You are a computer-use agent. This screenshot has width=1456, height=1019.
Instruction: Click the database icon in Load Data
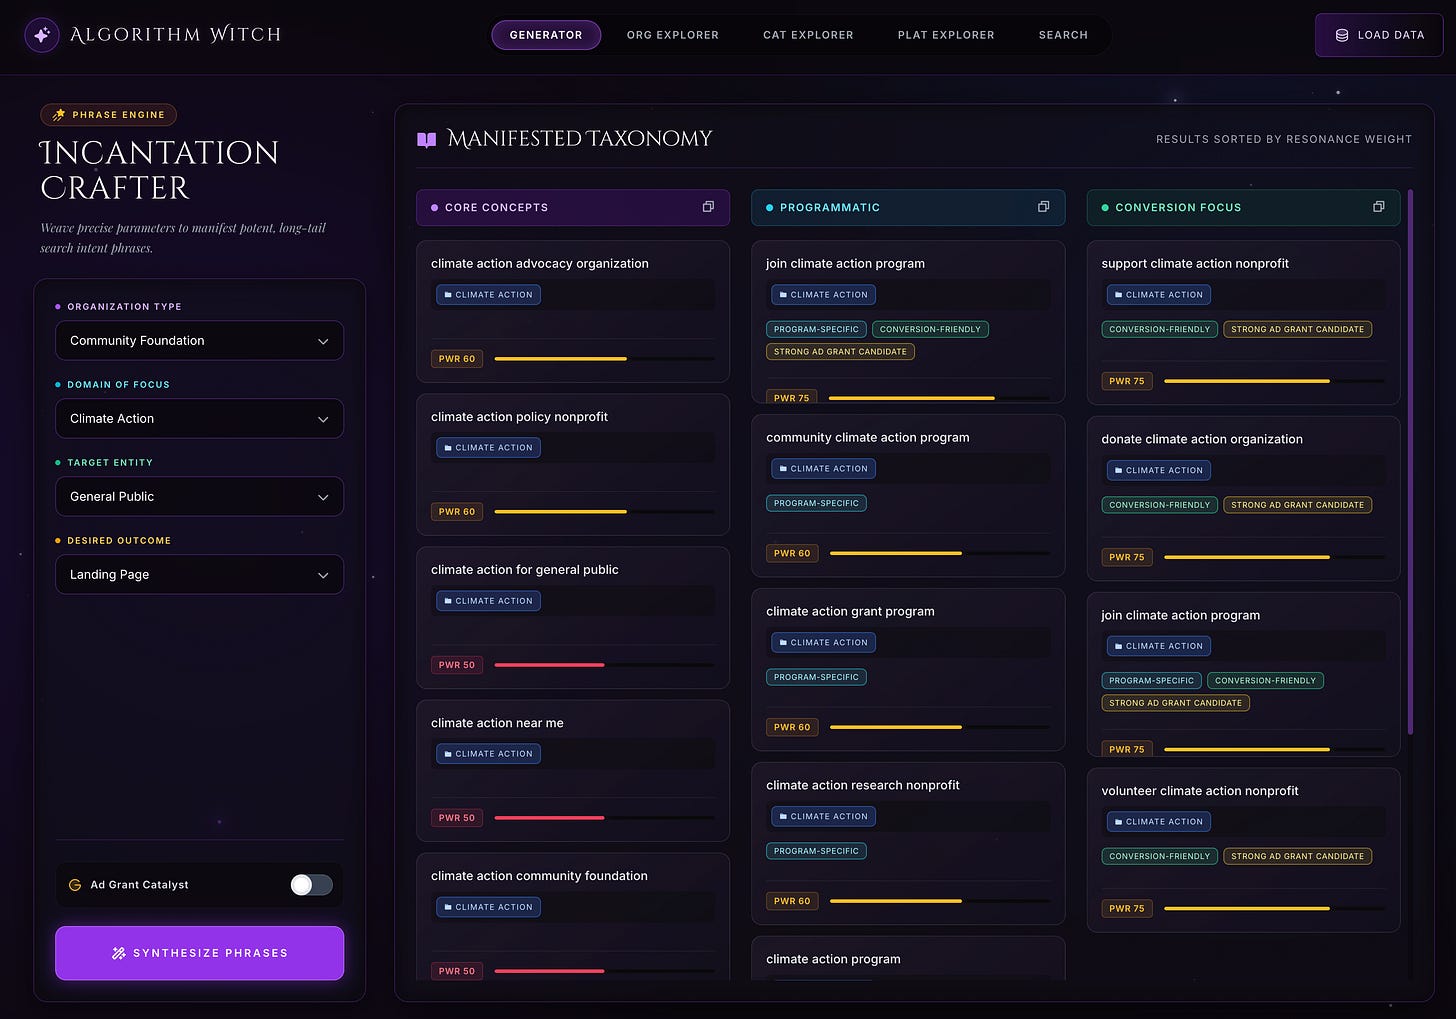(1342, 35)
